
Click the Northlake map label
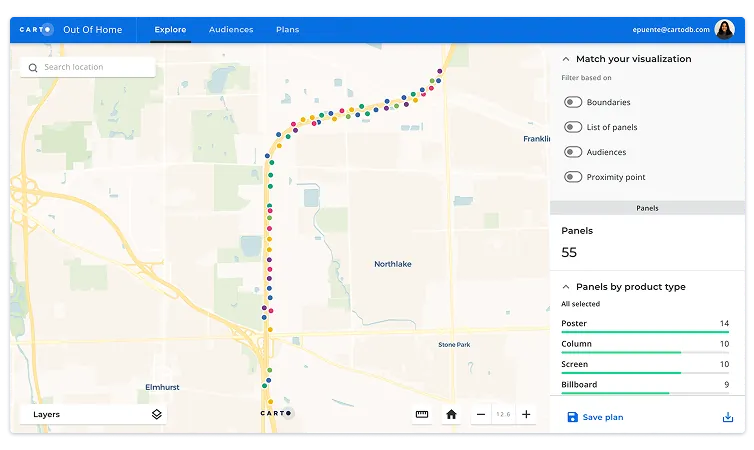click(393, 264)
